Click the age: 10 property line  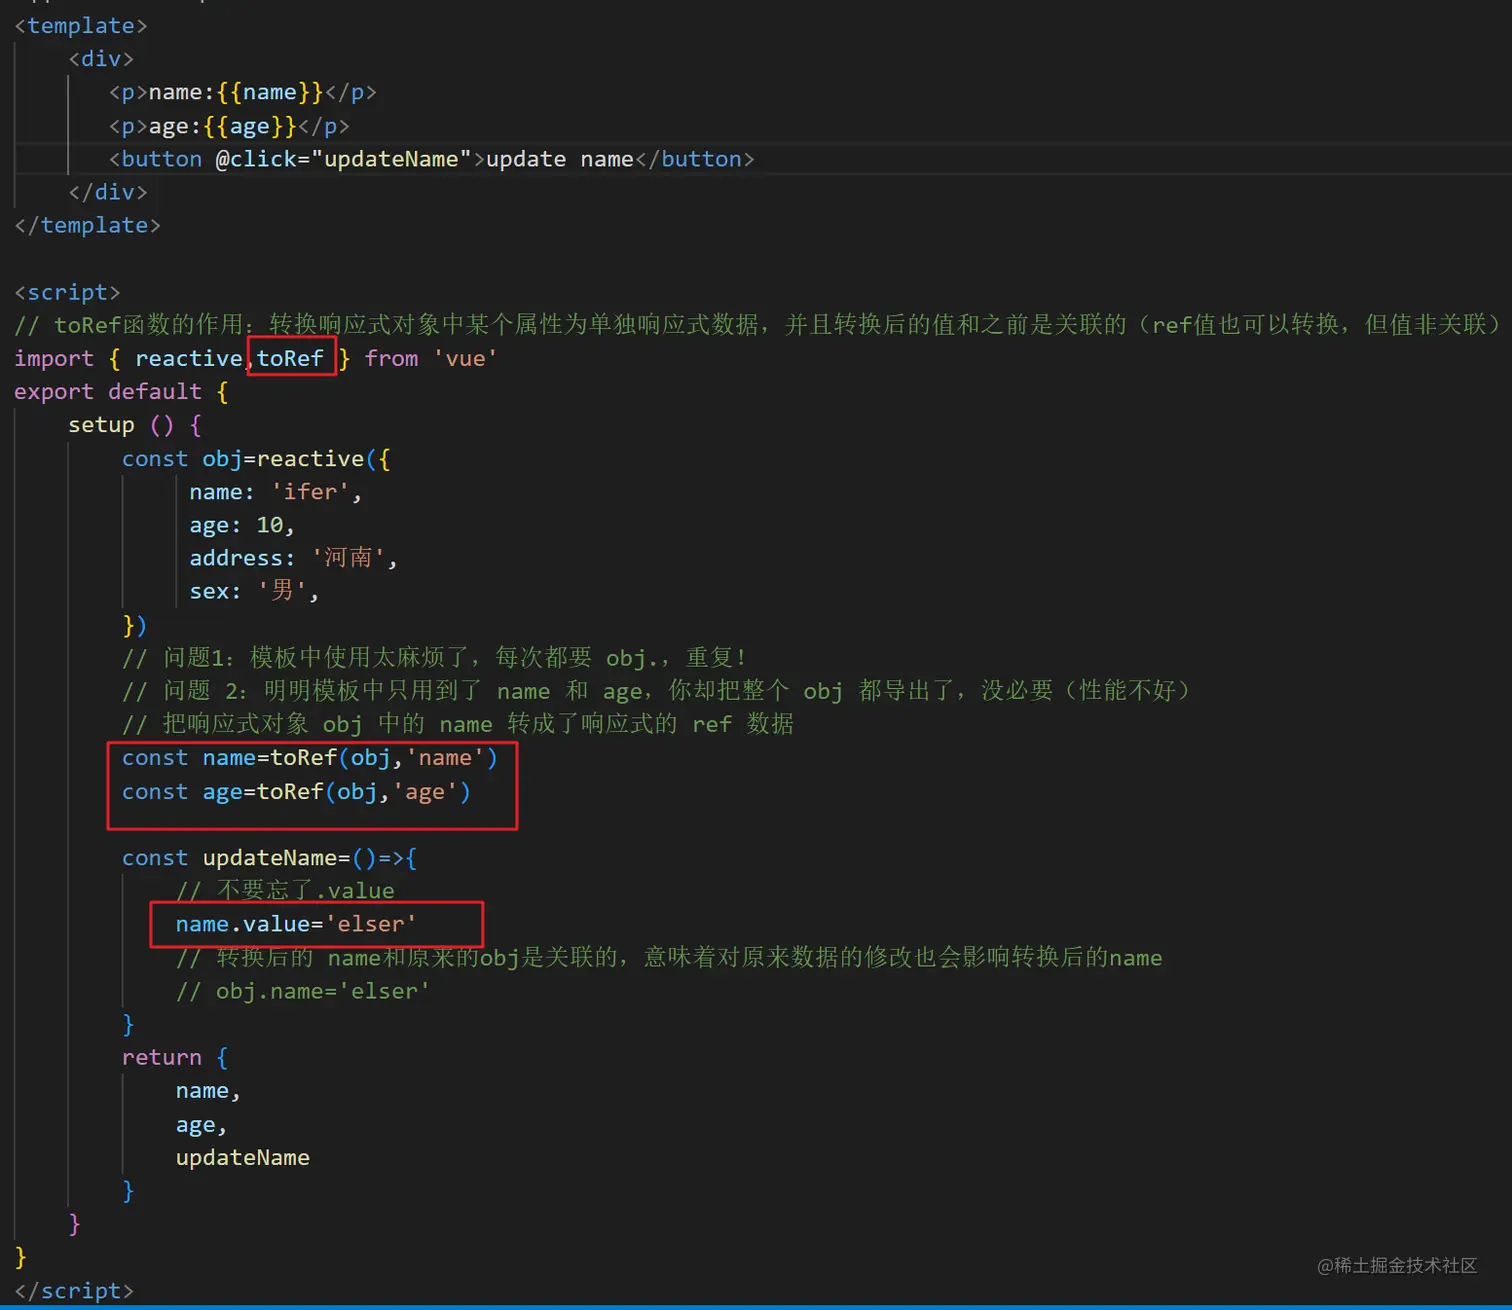(x=242, y=525)
